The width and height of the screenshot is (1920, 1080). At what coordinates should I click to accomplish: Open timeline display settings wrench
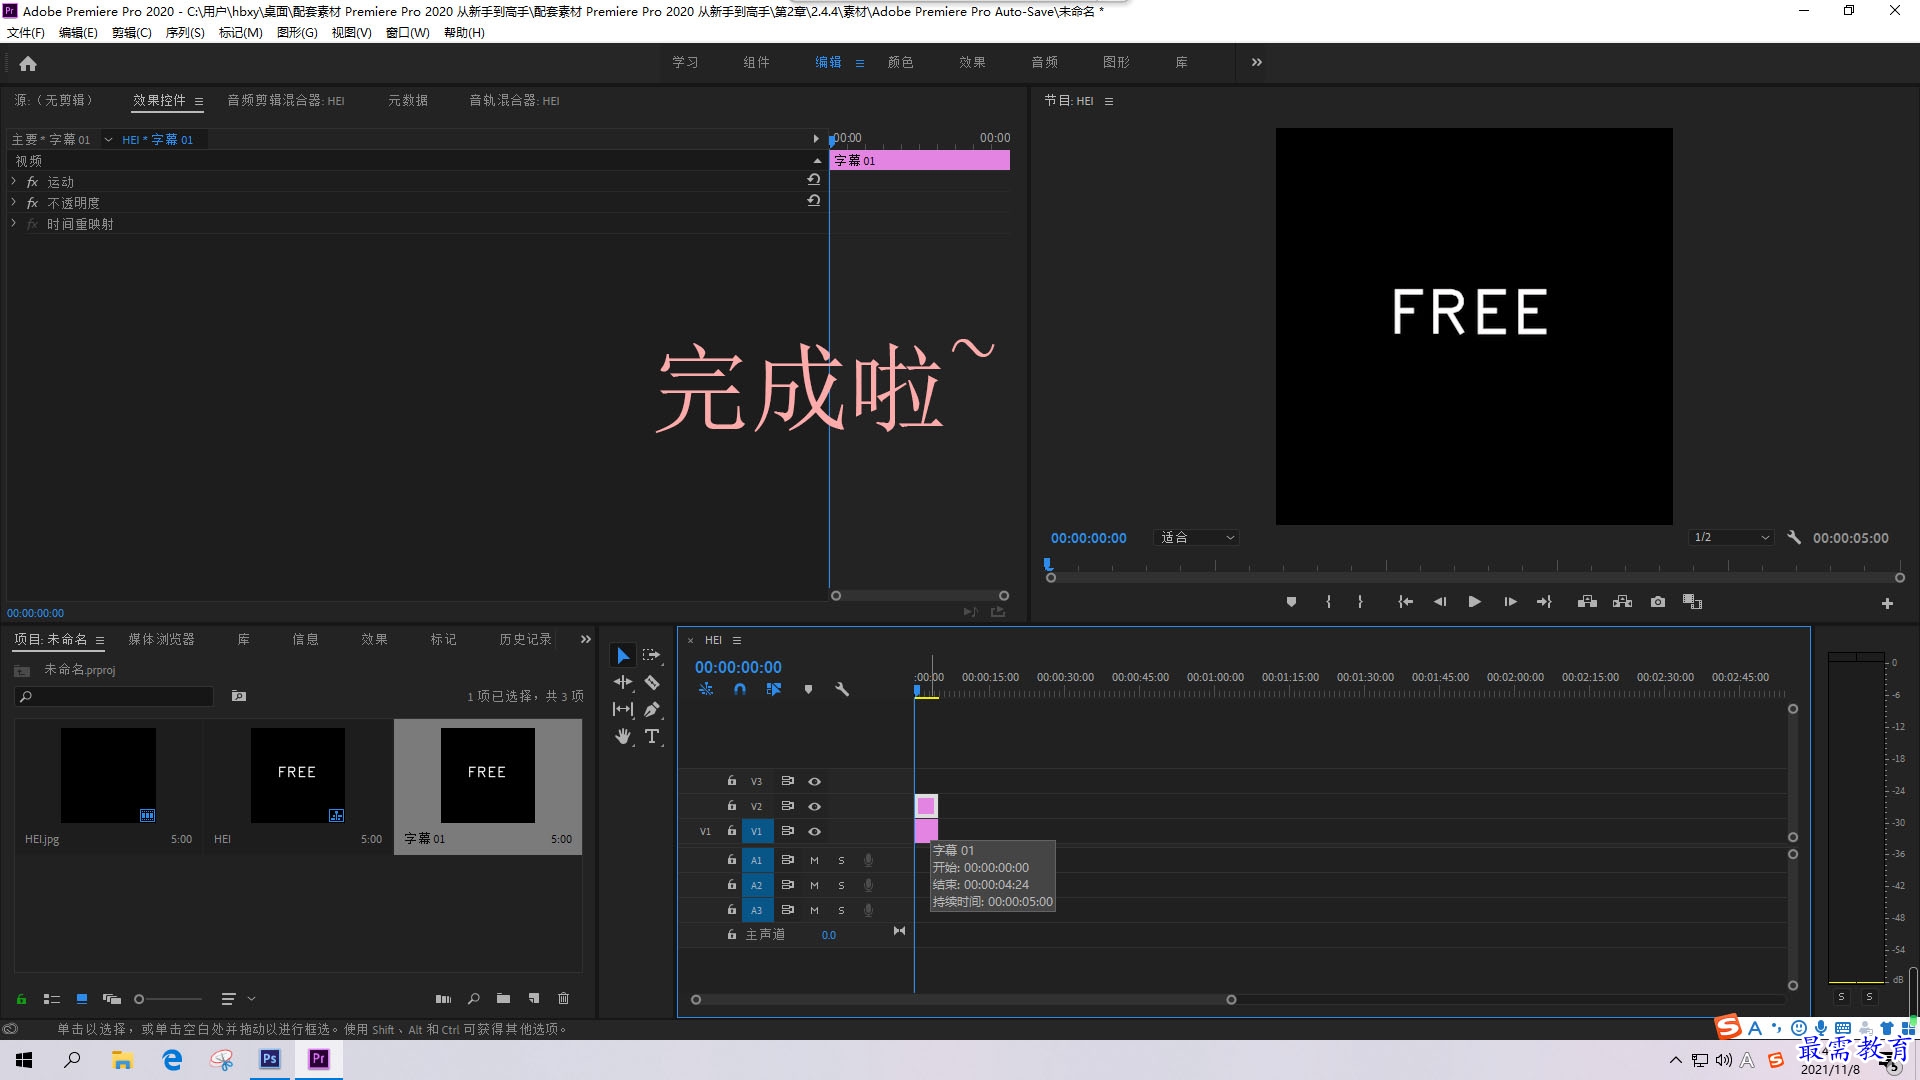(x=842, y=689)
